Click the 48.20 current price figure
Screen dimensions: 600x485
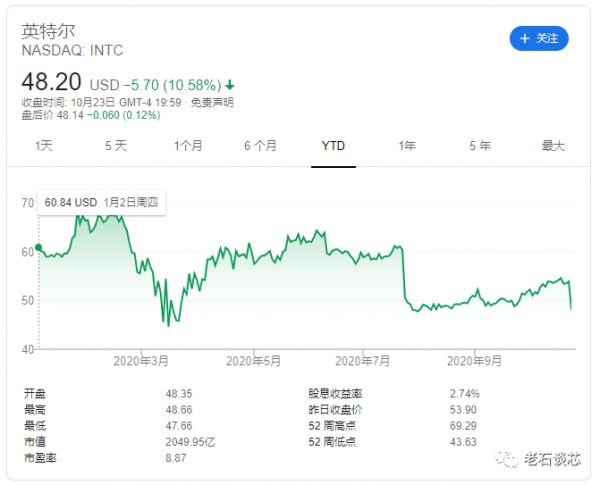[52, 83]
